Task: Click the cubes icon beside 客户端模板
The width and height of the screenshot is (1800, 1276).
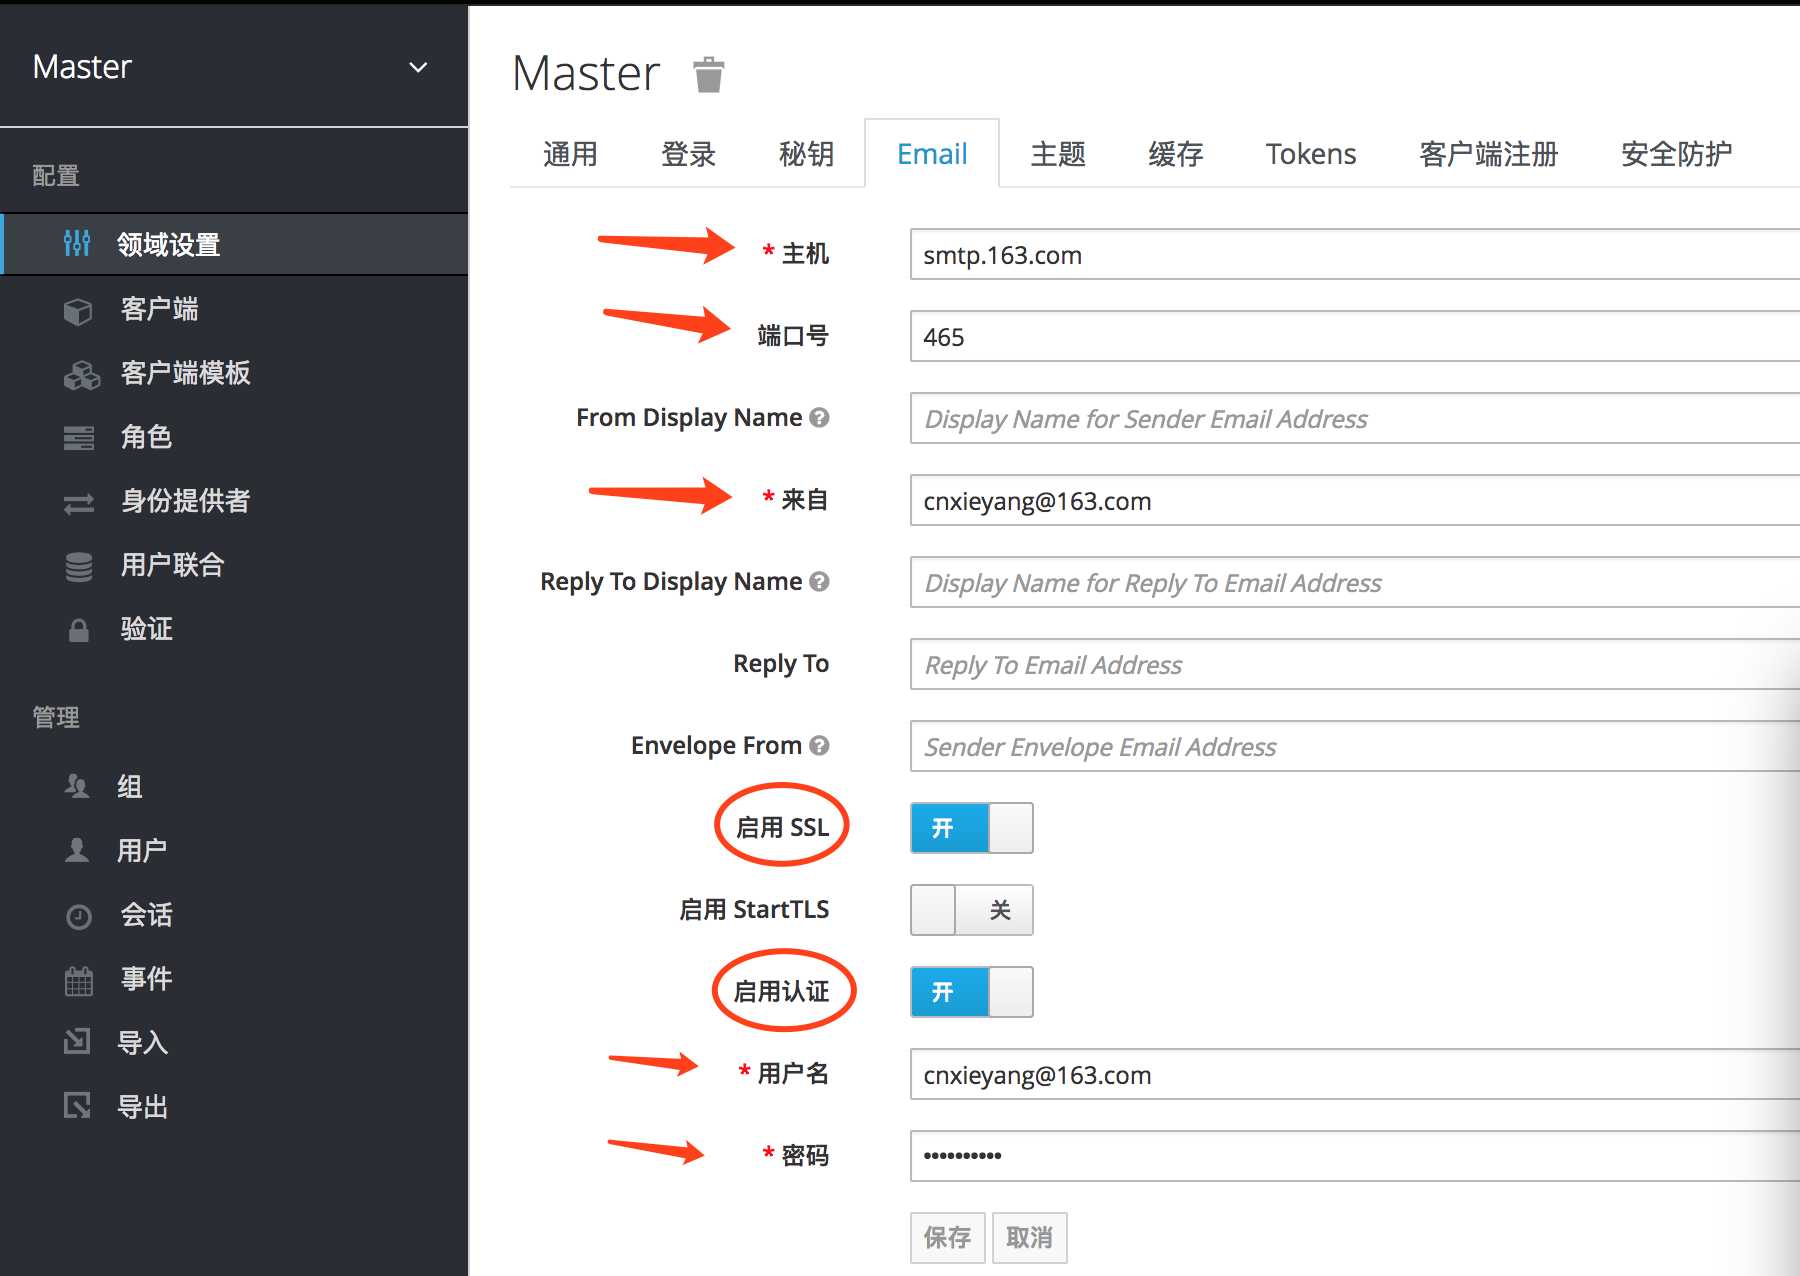Action: [x=82, y=375]
